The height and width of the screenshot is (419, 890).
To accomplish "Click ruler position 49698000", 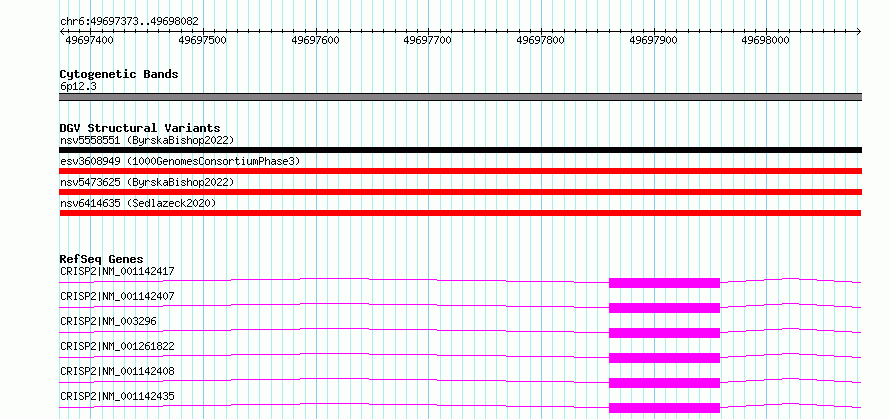I will (766, 40).
